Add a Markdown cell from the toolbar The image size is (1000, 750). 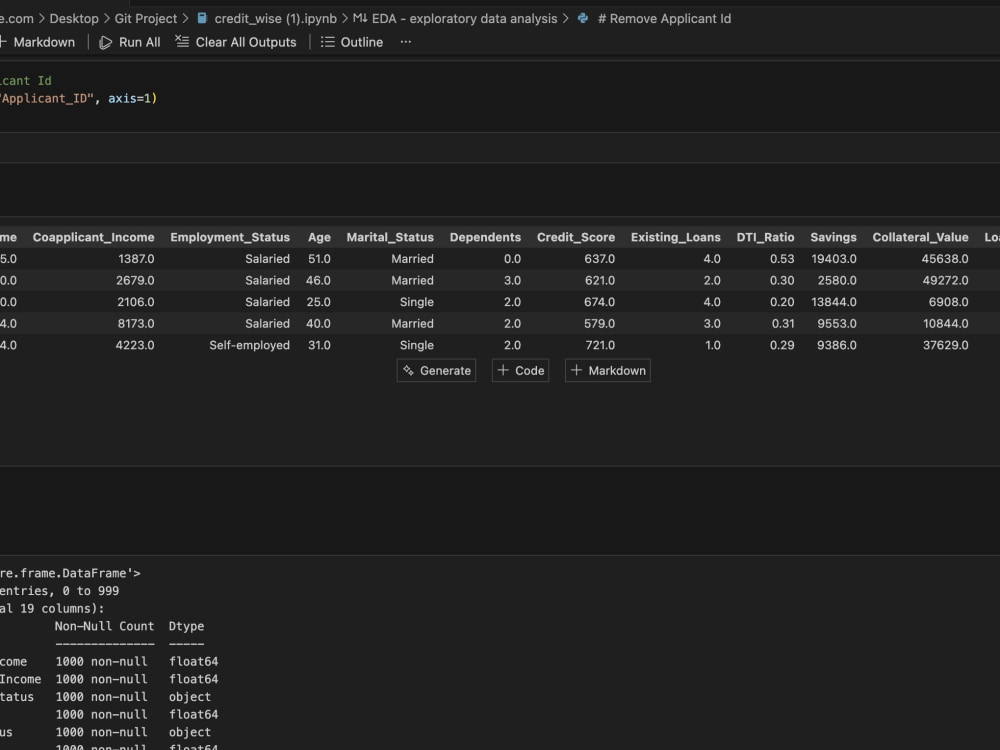[x=38, y=42]
